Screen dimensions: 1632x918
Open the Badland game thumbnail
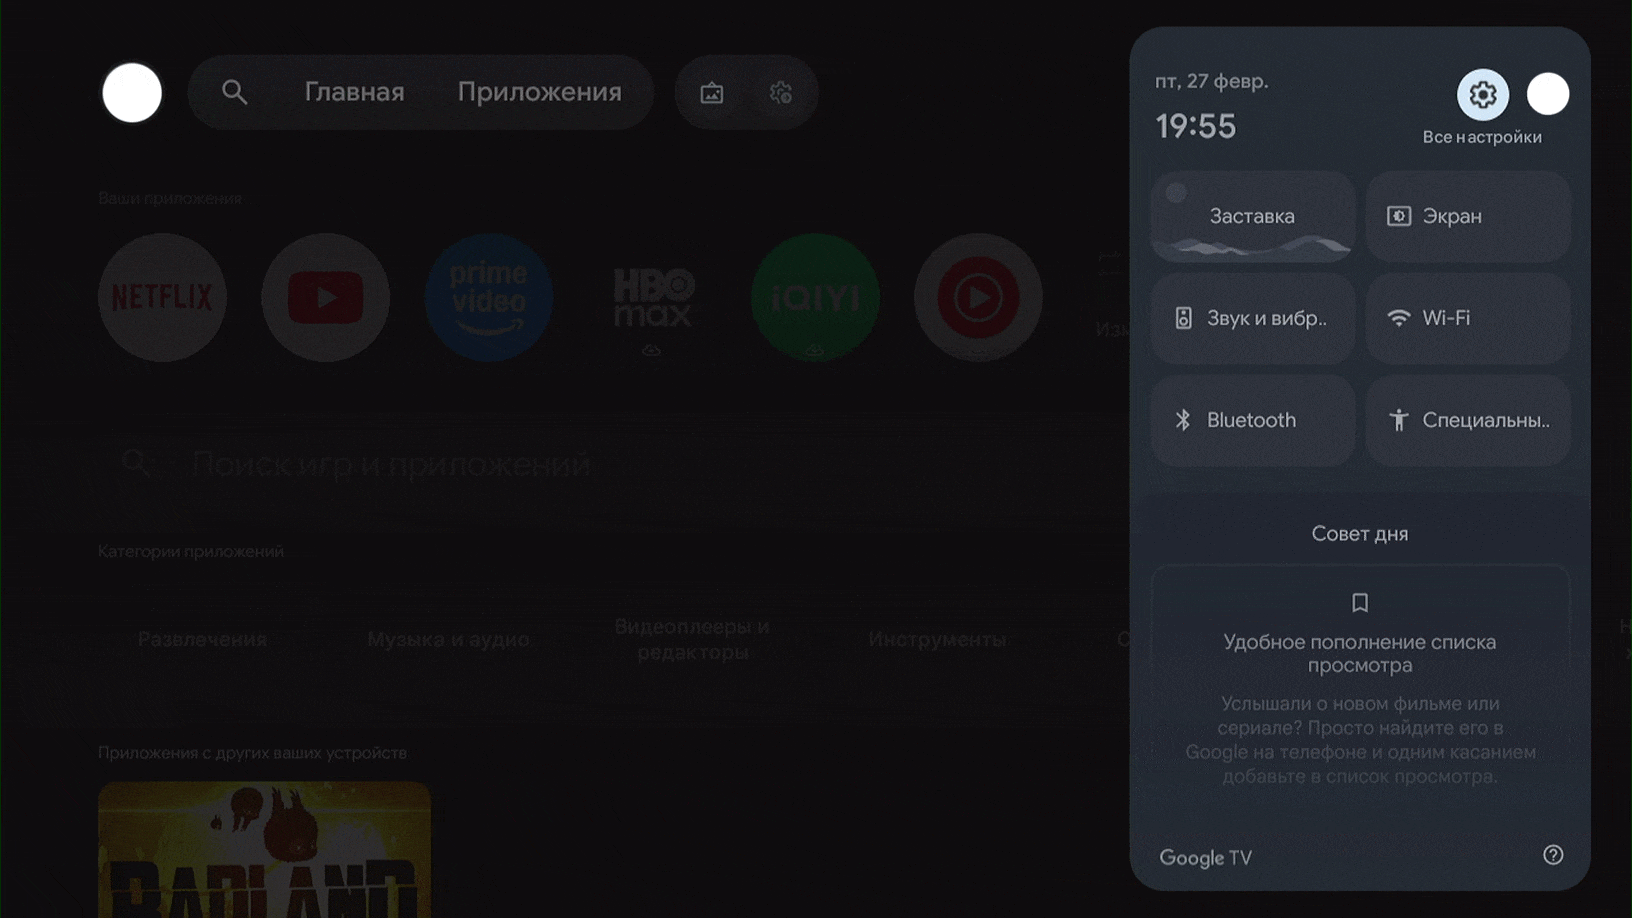(264, 850)
